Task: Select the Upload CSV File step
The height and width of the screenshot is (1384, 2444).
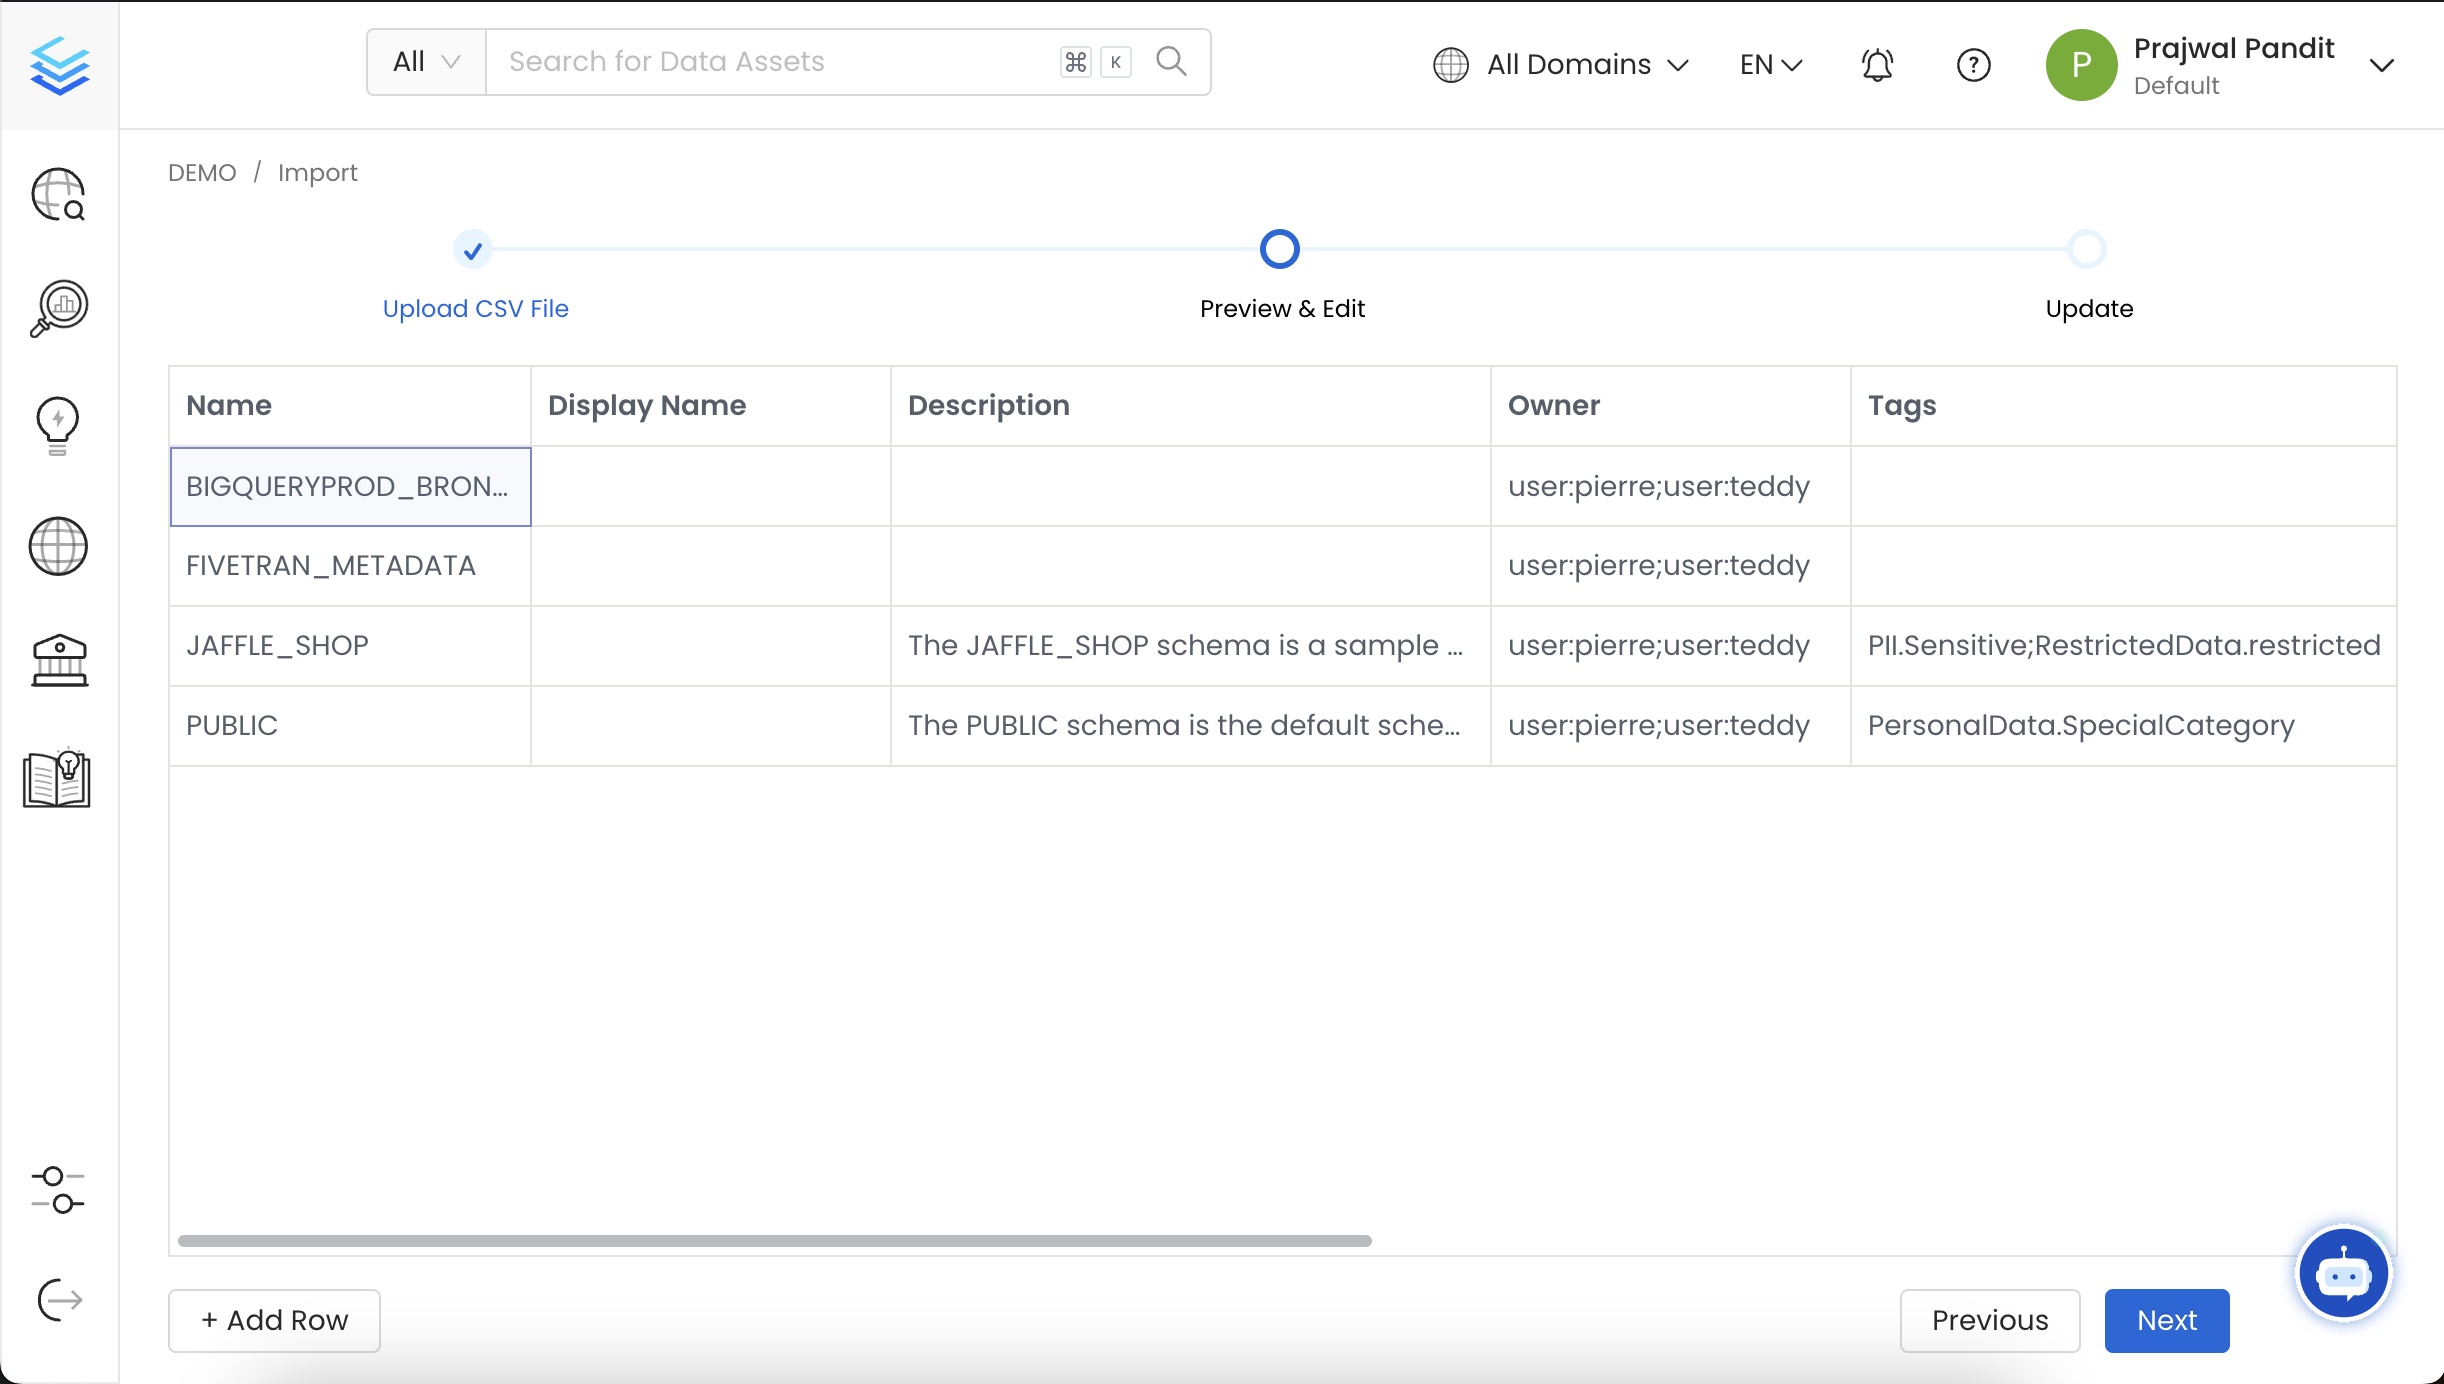Action: [x=475, y=308]
